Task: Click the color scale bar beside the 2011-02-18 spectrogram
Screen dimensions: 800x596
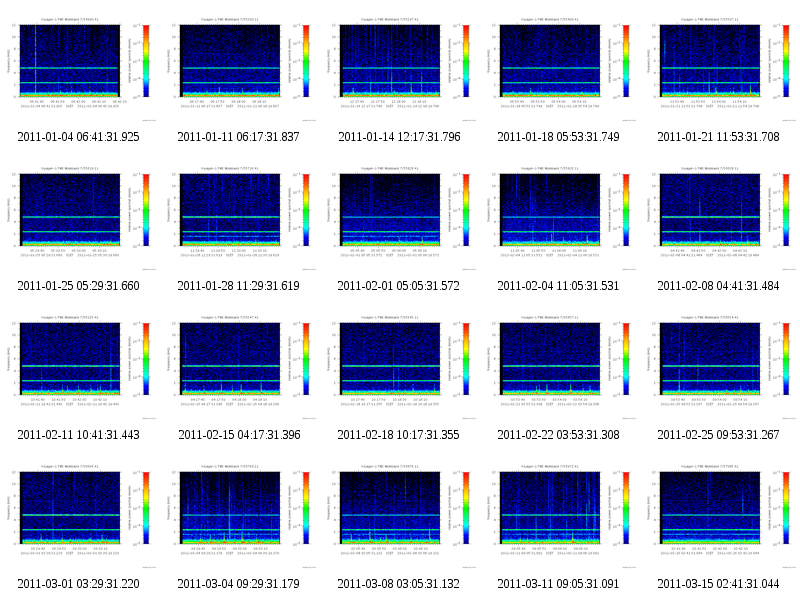Action: [466, 359]
